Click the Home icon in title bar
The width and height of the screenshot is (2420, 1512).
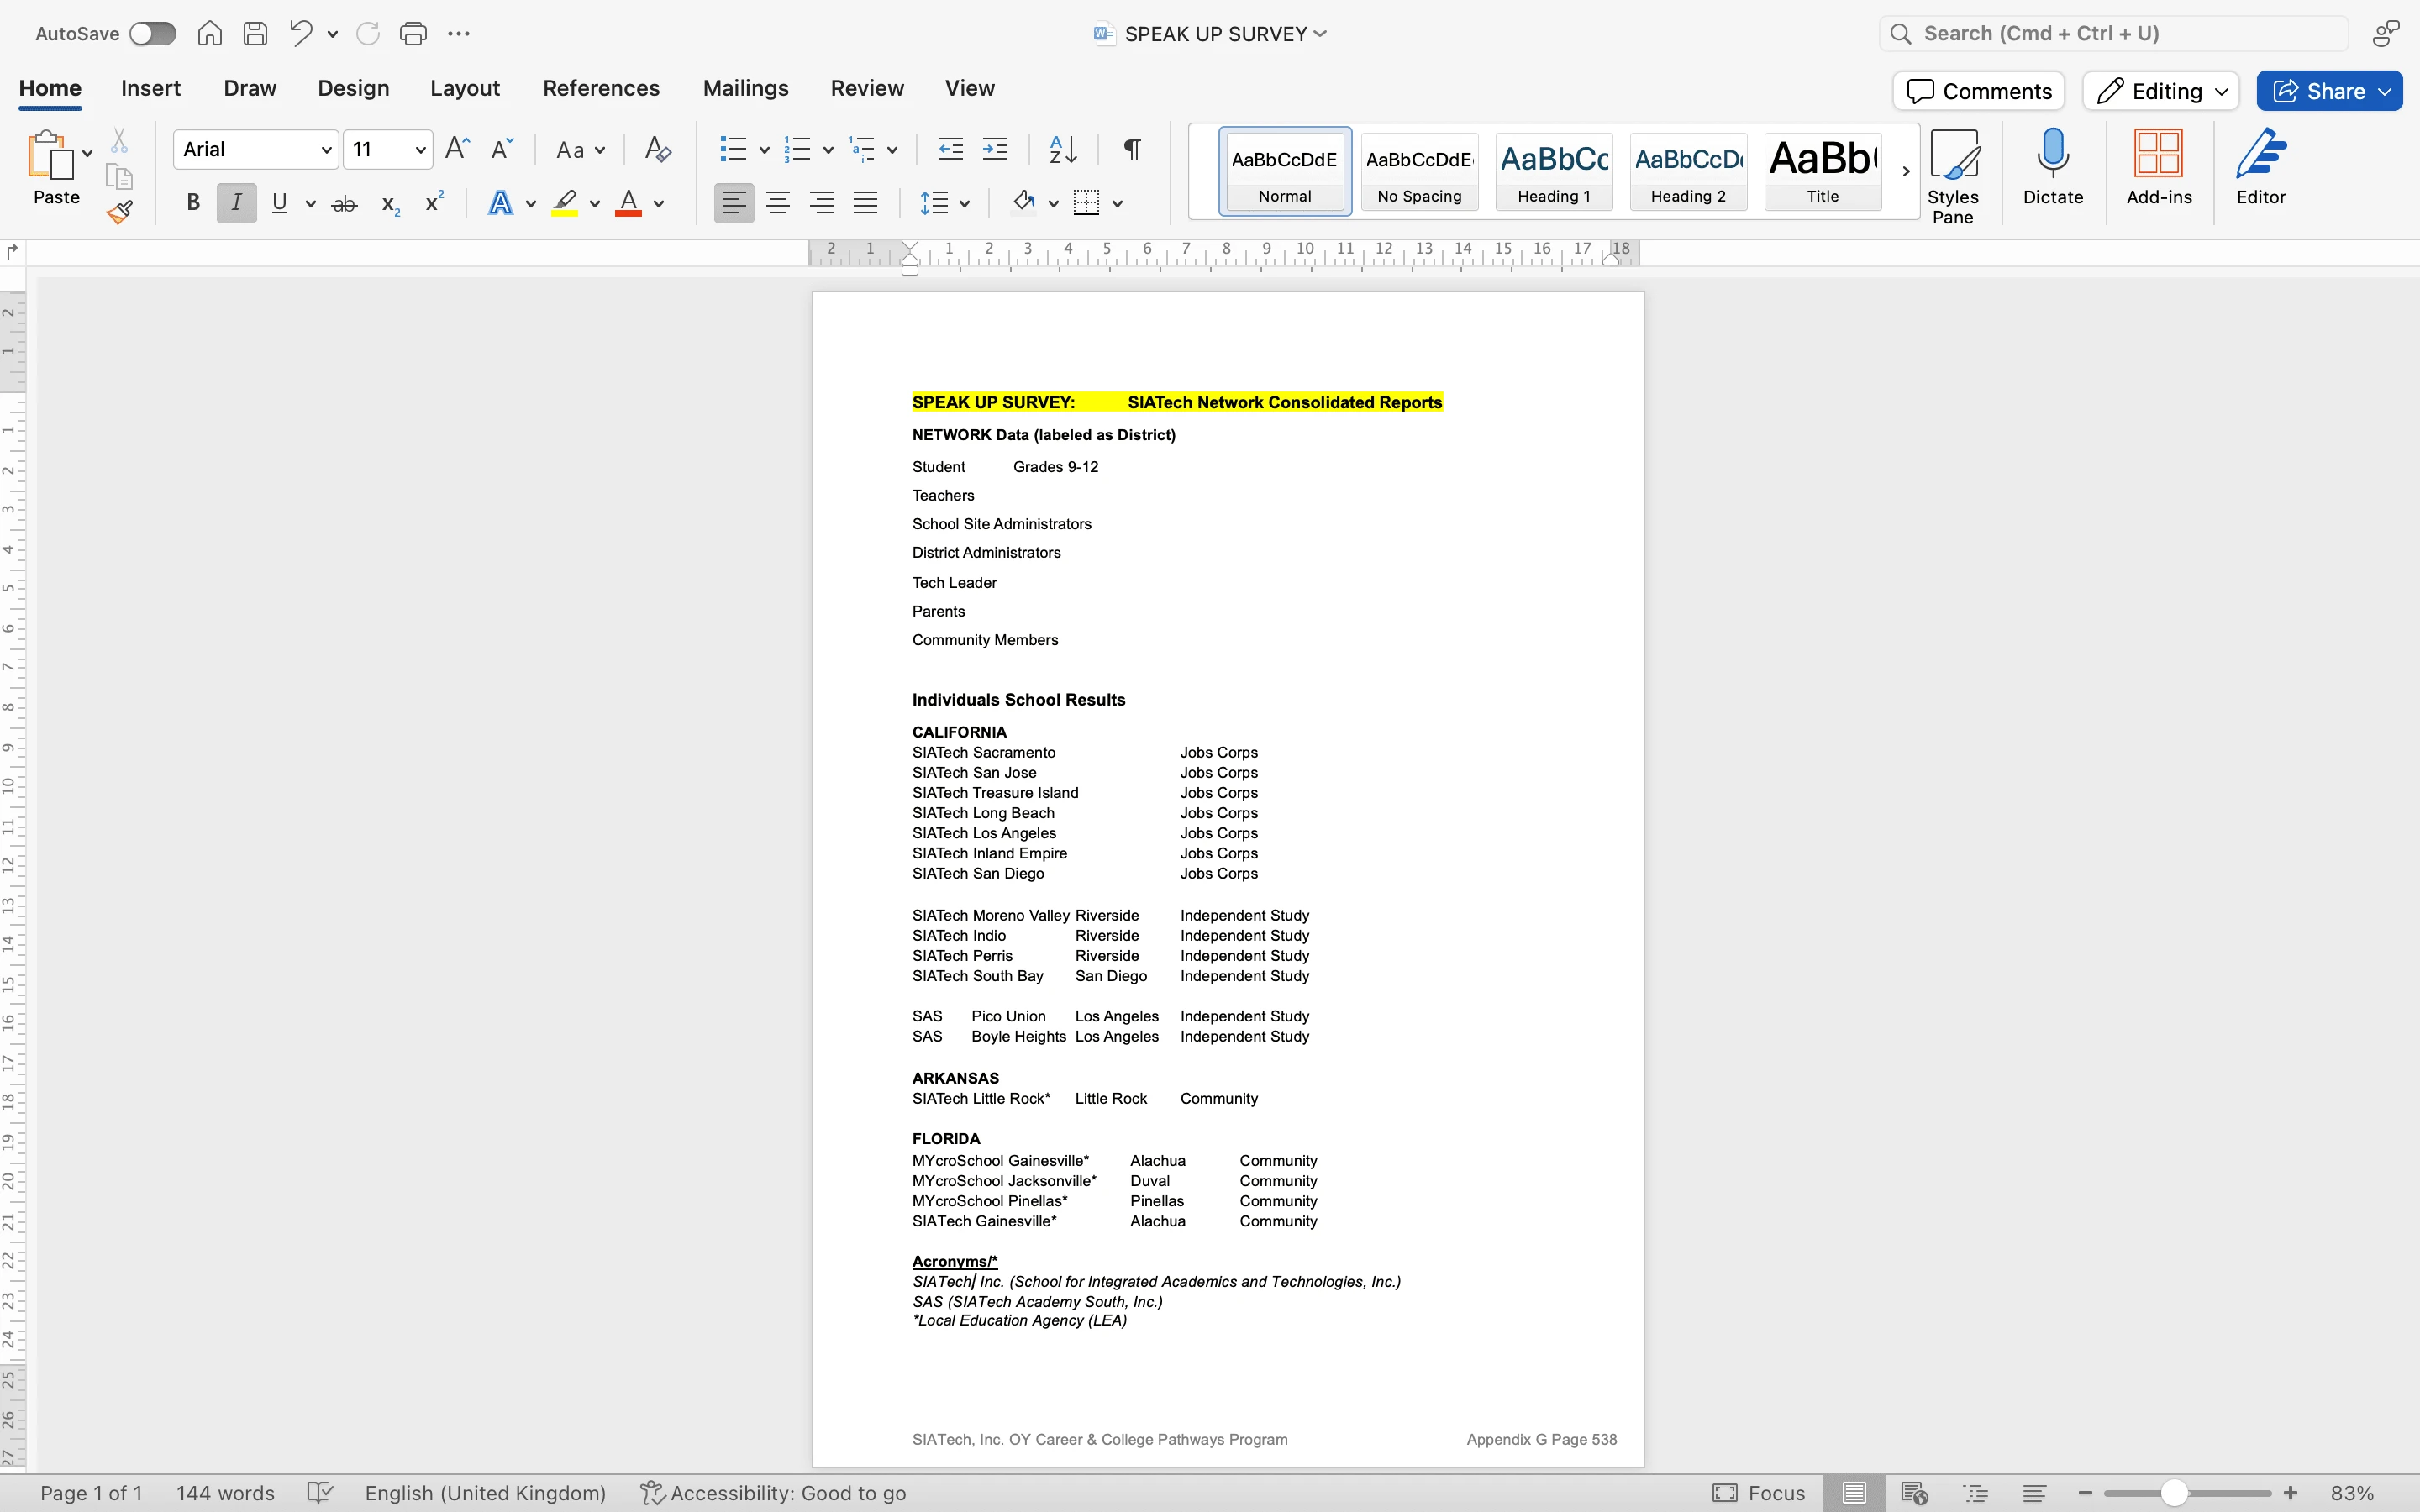[x=209, y=34]
